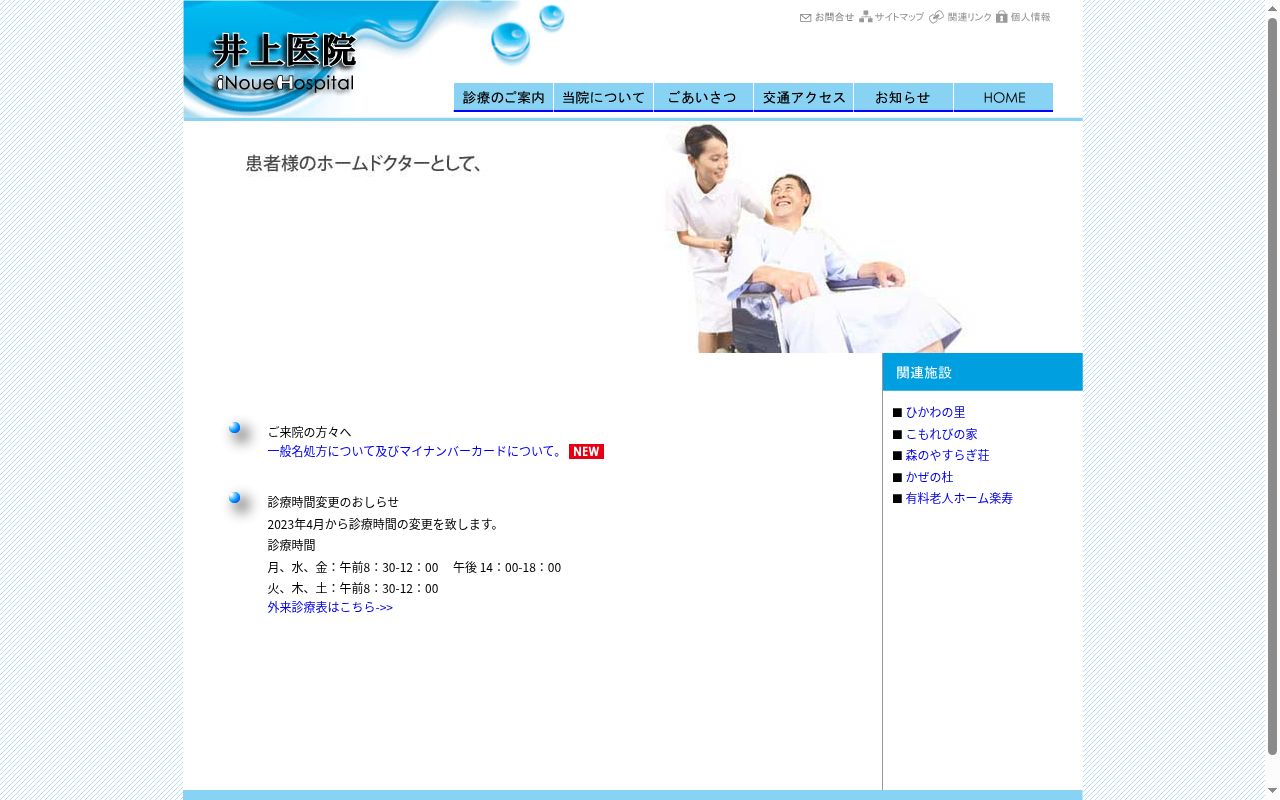1280x800 pixels.
Task: Click the ご来院の方々へ heading text
Action: coord(309,432)
